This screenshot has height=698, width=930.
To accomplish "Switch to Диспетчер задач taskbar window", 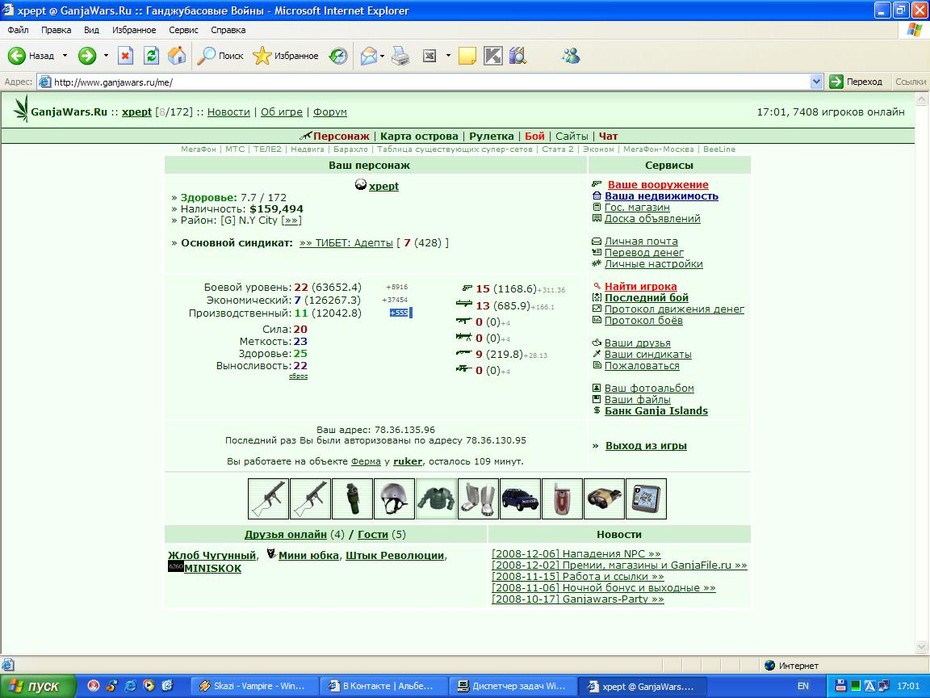I will [x=512, y=686].
